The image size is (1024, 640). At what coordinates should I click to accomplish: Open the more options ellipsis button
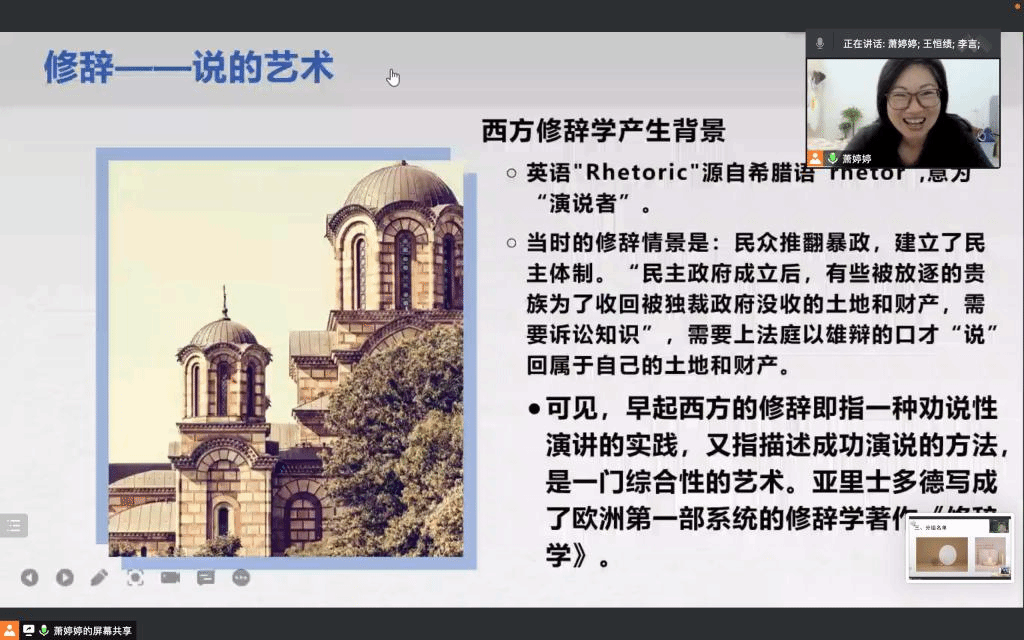[241, 577]
